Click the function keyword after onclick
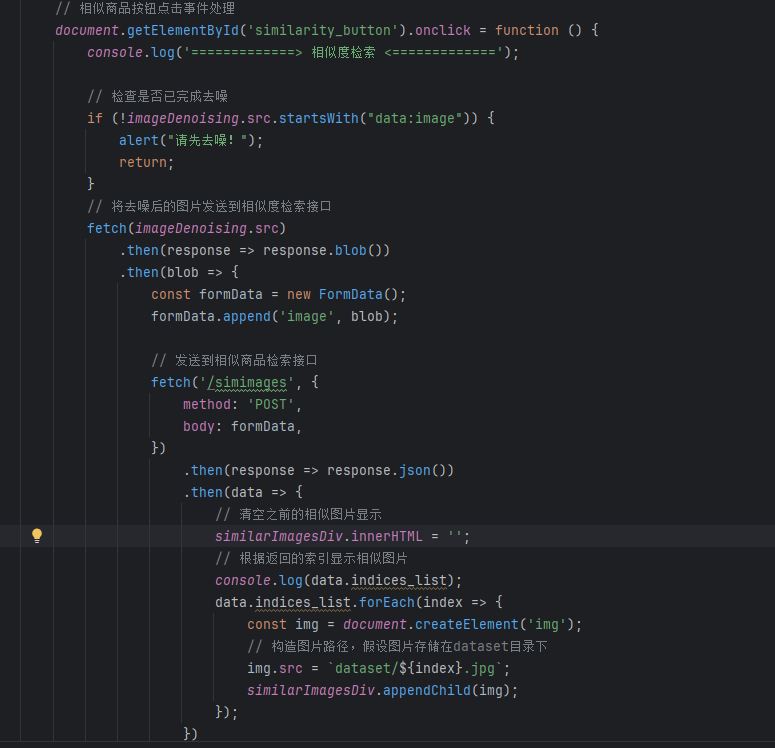 point(526,31)
